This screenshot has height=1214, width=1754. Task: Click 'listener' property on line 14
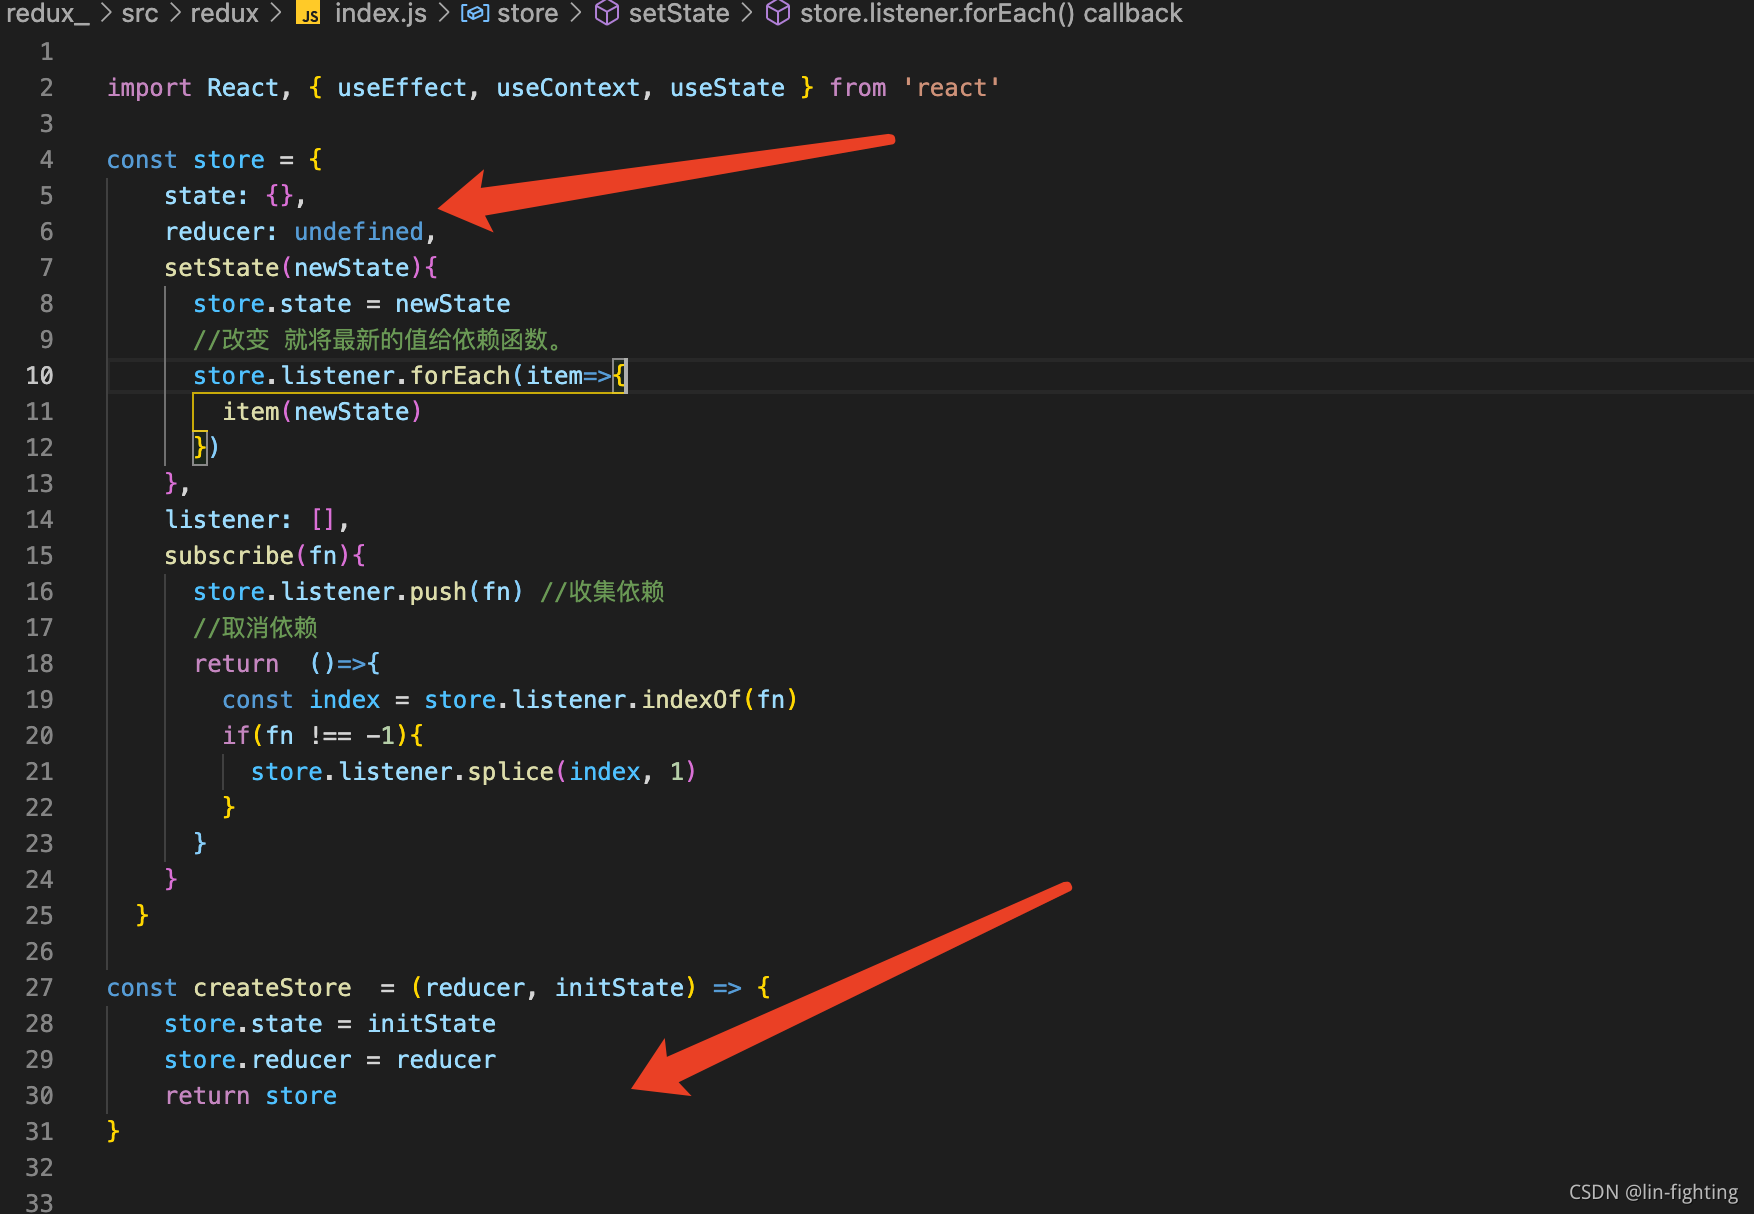pos(222,520)
